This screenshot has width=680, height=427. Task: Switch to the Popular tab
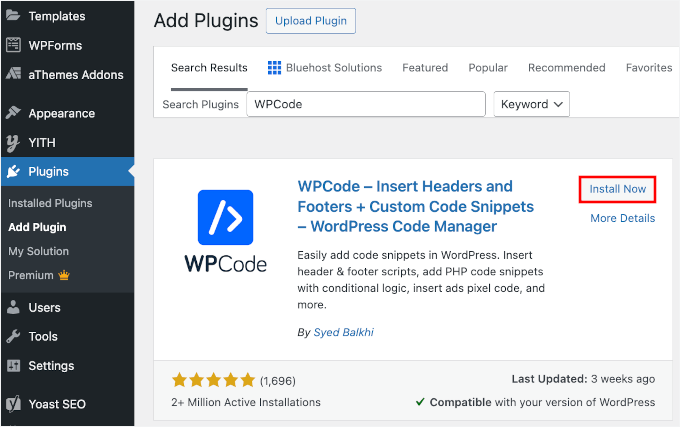coord(488,68)
